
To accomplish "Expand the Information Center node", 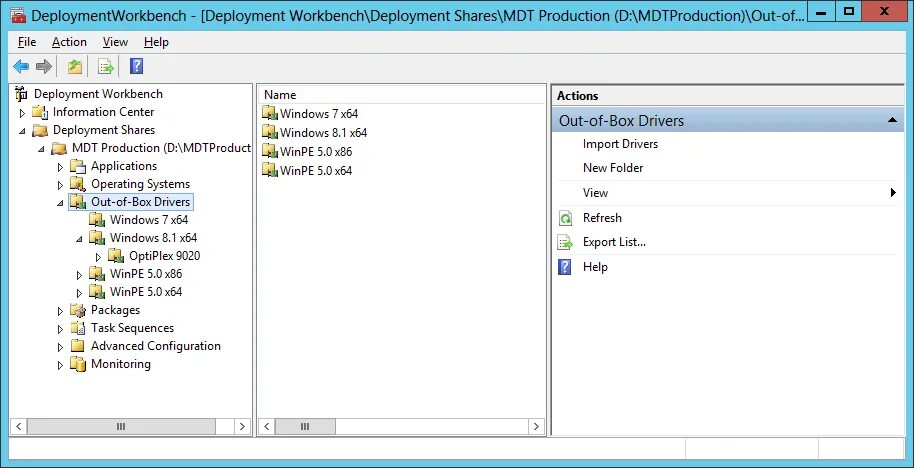I will tap(23, 112).
